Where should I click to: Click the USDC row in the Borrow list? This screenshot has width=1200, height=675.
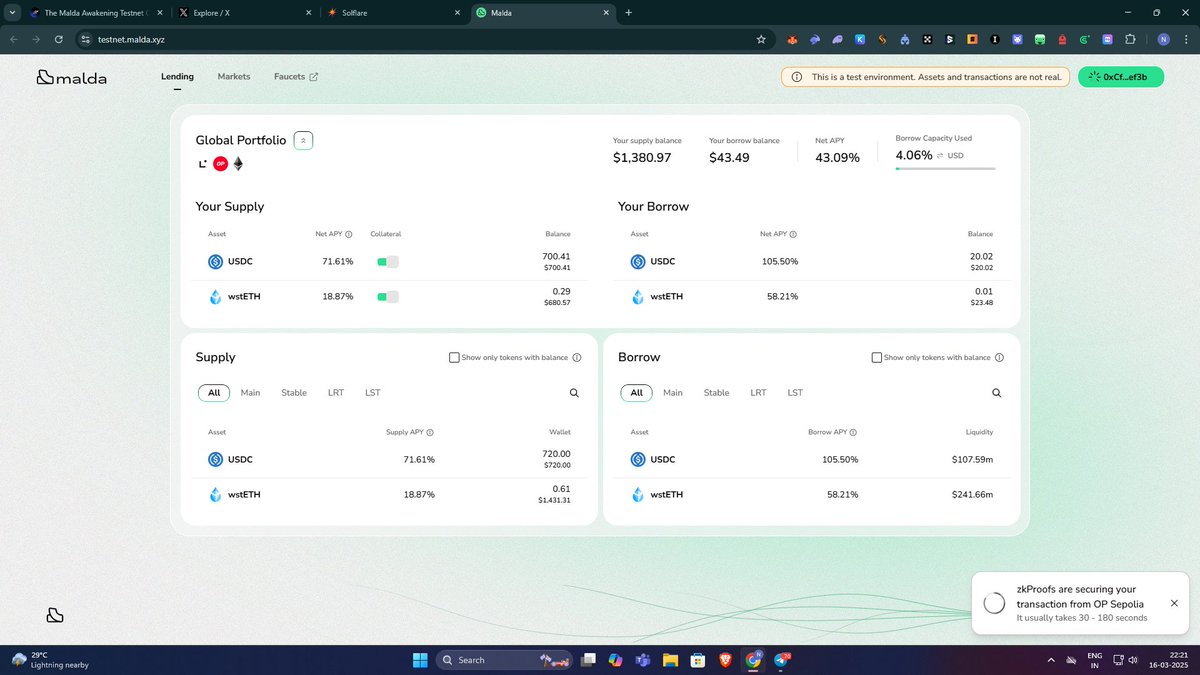click(x=811, y=460)
